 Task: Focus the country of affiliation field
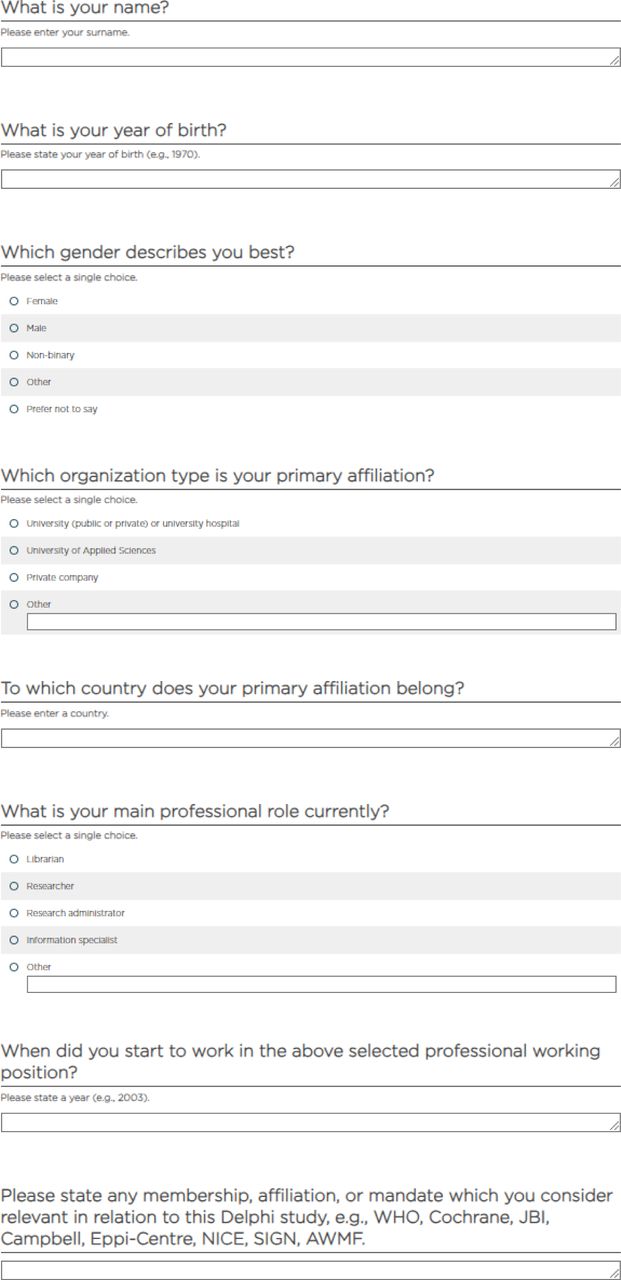click(x=310, y=738)
